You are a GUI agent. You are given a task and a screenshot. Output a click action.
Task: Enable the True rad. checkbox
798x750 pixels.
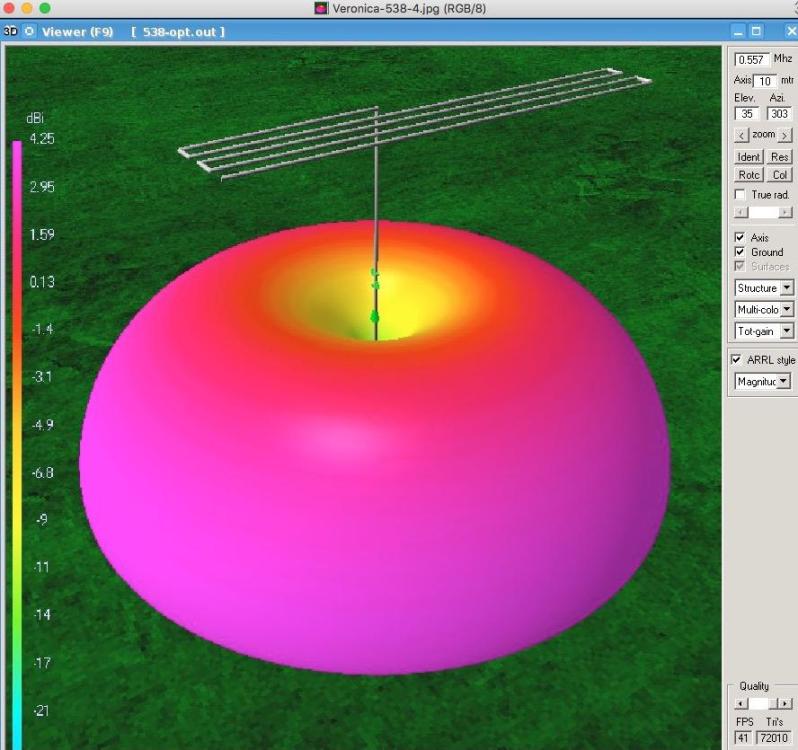point(740,194)
